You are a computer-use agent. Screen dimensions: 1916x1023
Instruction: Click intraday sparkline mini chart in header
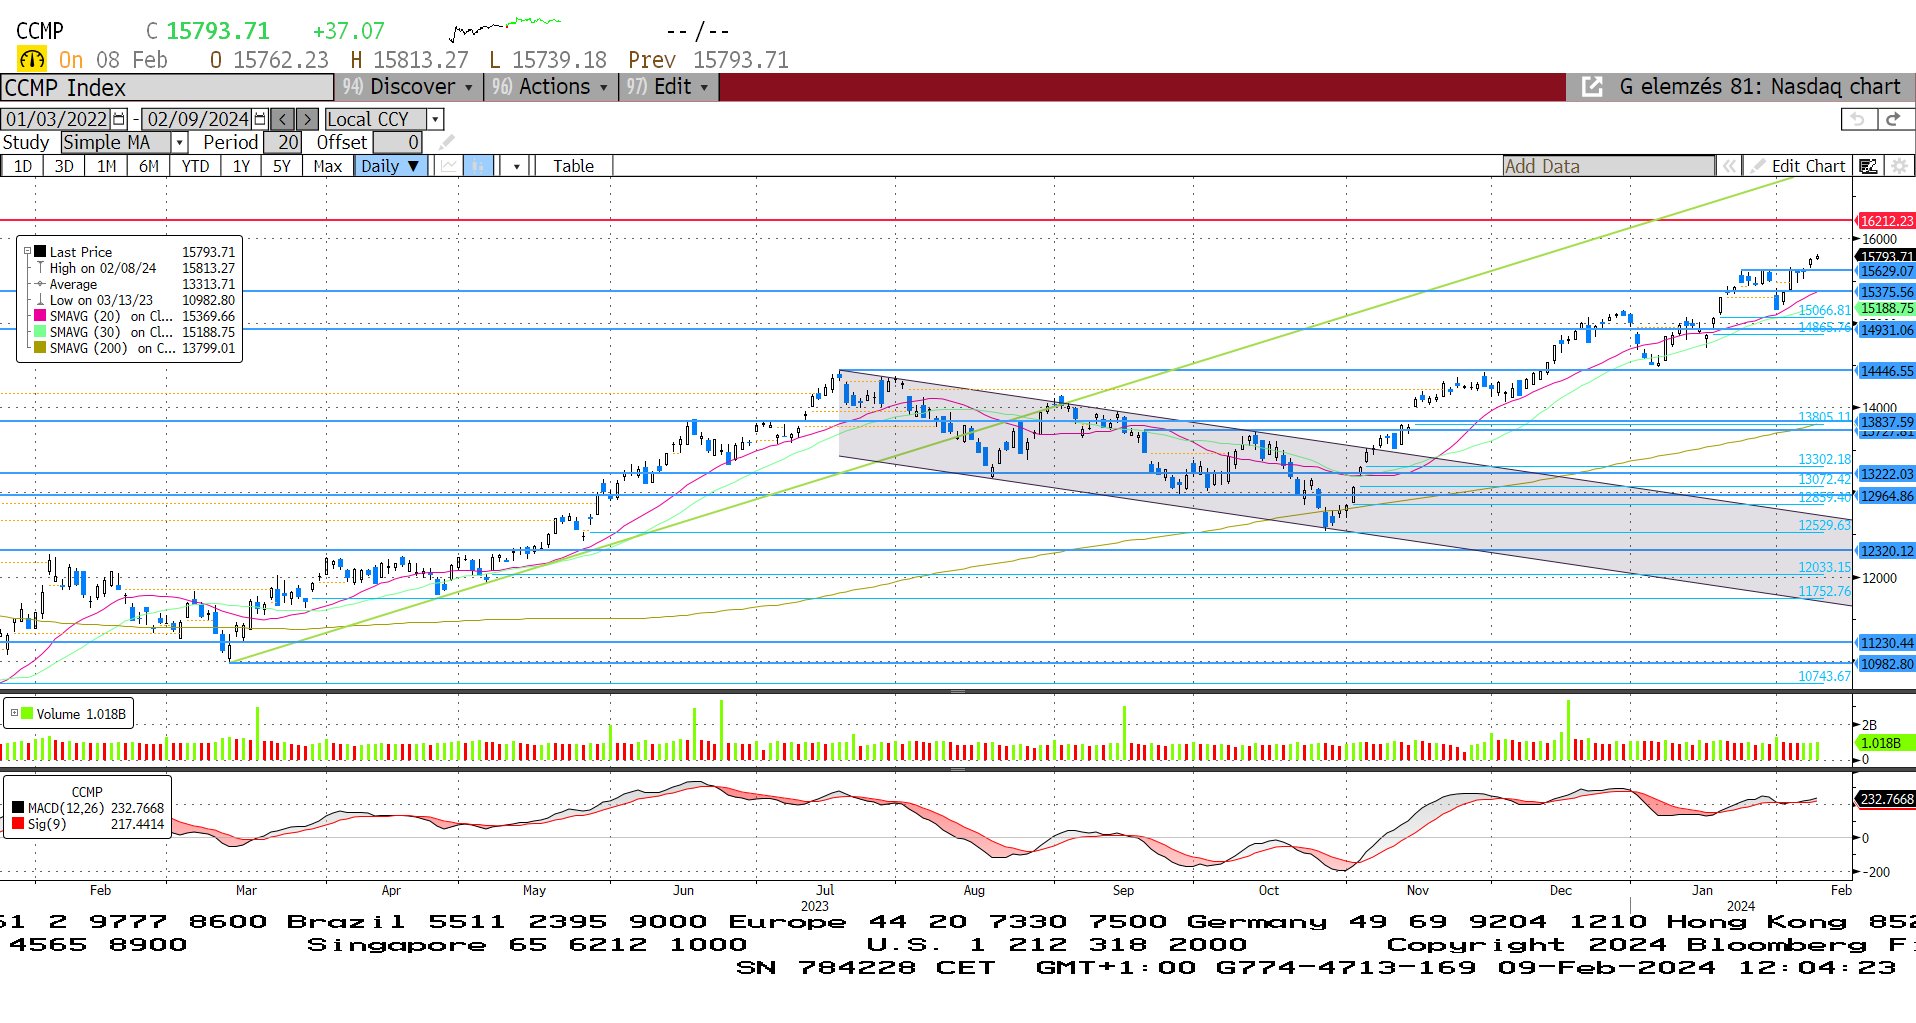tap(505, 28)
